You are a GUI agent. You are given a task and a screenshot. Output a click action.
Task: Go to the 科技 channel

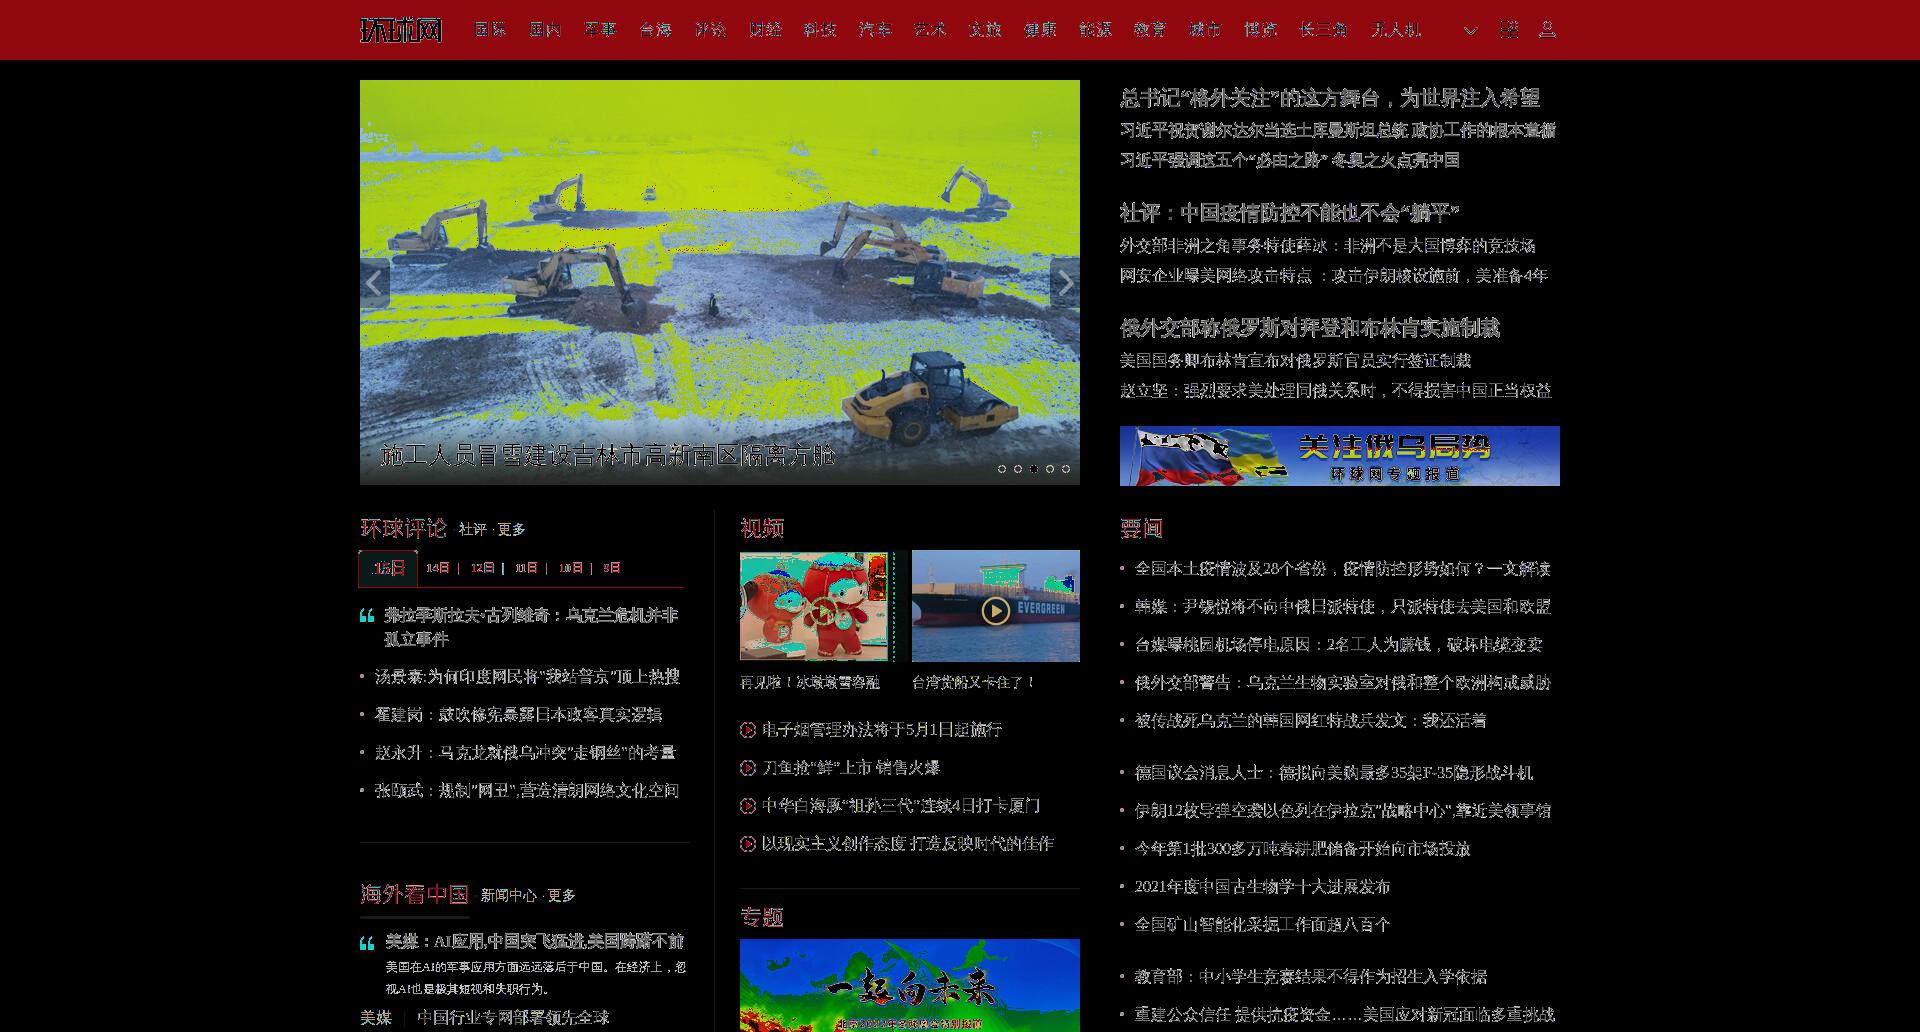[820, 30]
